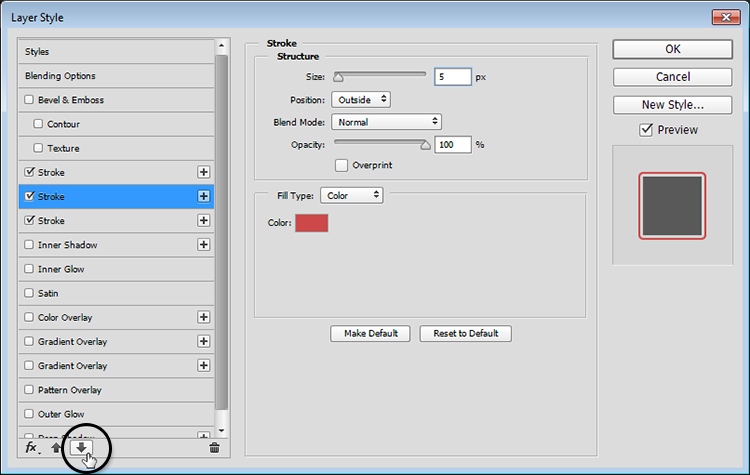This screenshot has width=750, height=475.
Task: Click plus icon beside Color Overlay
Action: point(204,317)
